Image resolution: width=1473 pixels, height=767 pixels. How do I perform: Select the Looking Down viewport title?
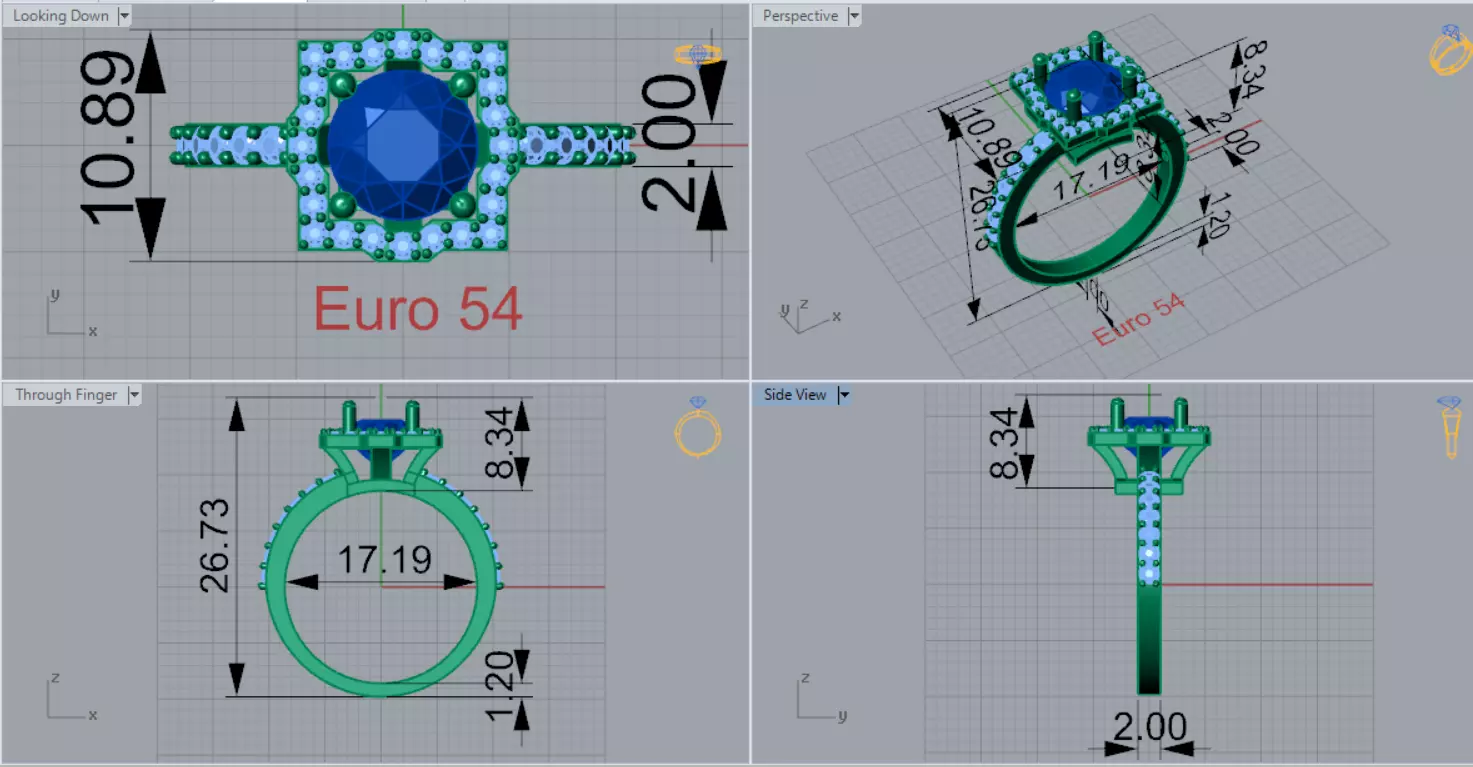pyautogui.click(x=60, y=16)
